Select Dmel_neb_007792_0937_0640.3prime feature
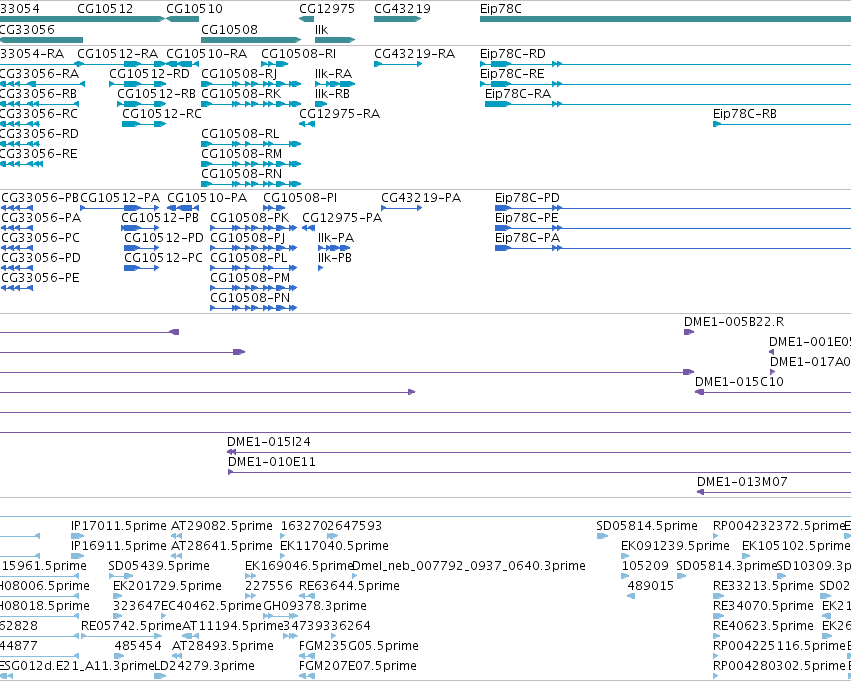Viewport: 851px width, 681px height. tap(469, 567)
